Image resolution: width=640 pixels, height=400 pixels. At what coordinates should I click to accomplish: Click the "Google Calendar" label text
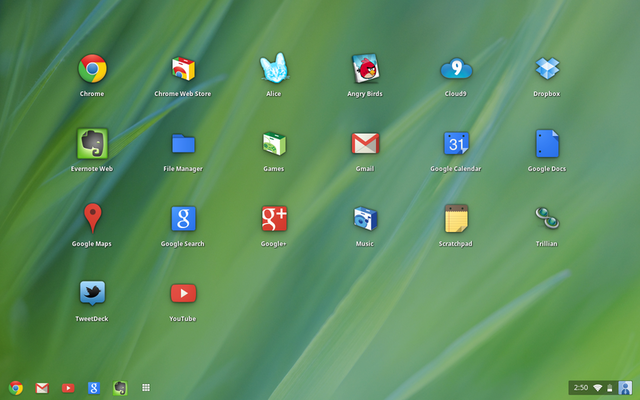[x=456, y=169]
